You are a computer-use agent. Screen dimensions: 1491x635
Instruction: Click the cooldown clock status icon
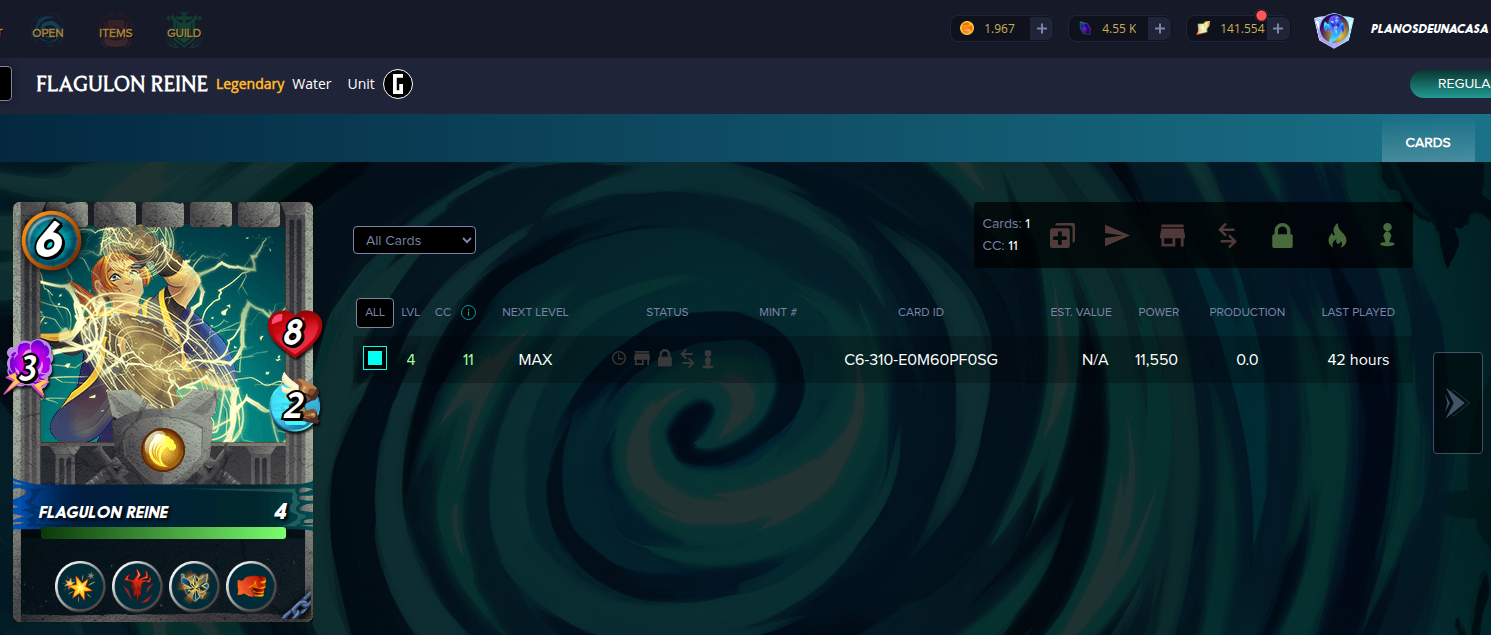click(x=619, y=358)
